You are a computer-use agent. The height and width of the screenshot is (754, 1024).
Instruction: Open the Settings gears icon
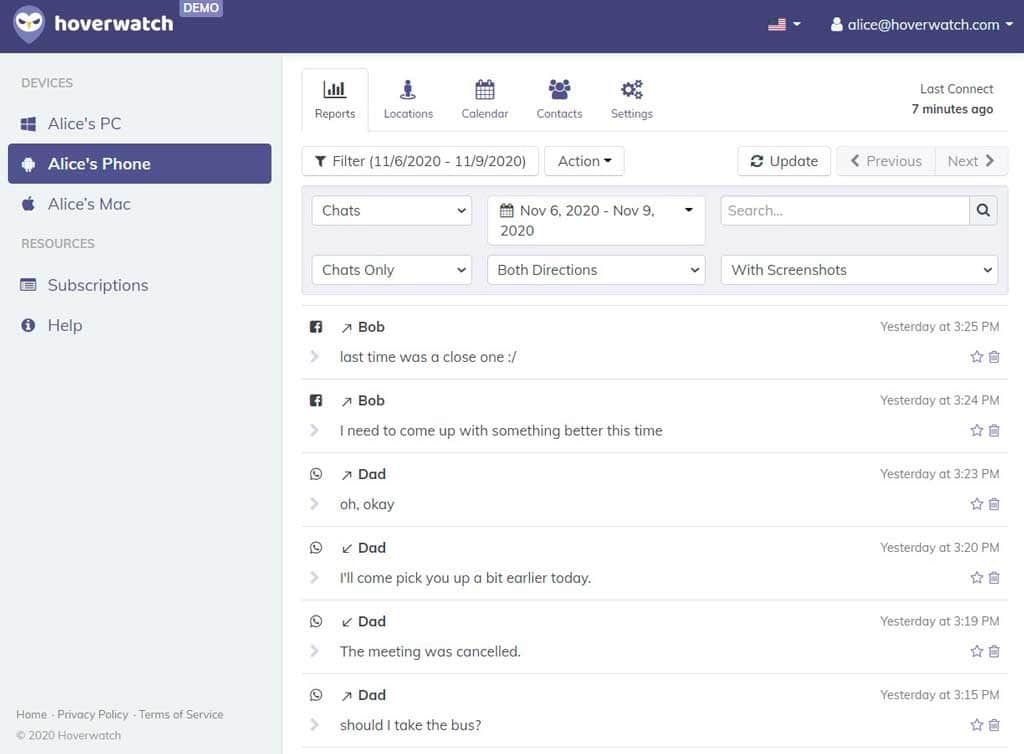pos(632,90)
